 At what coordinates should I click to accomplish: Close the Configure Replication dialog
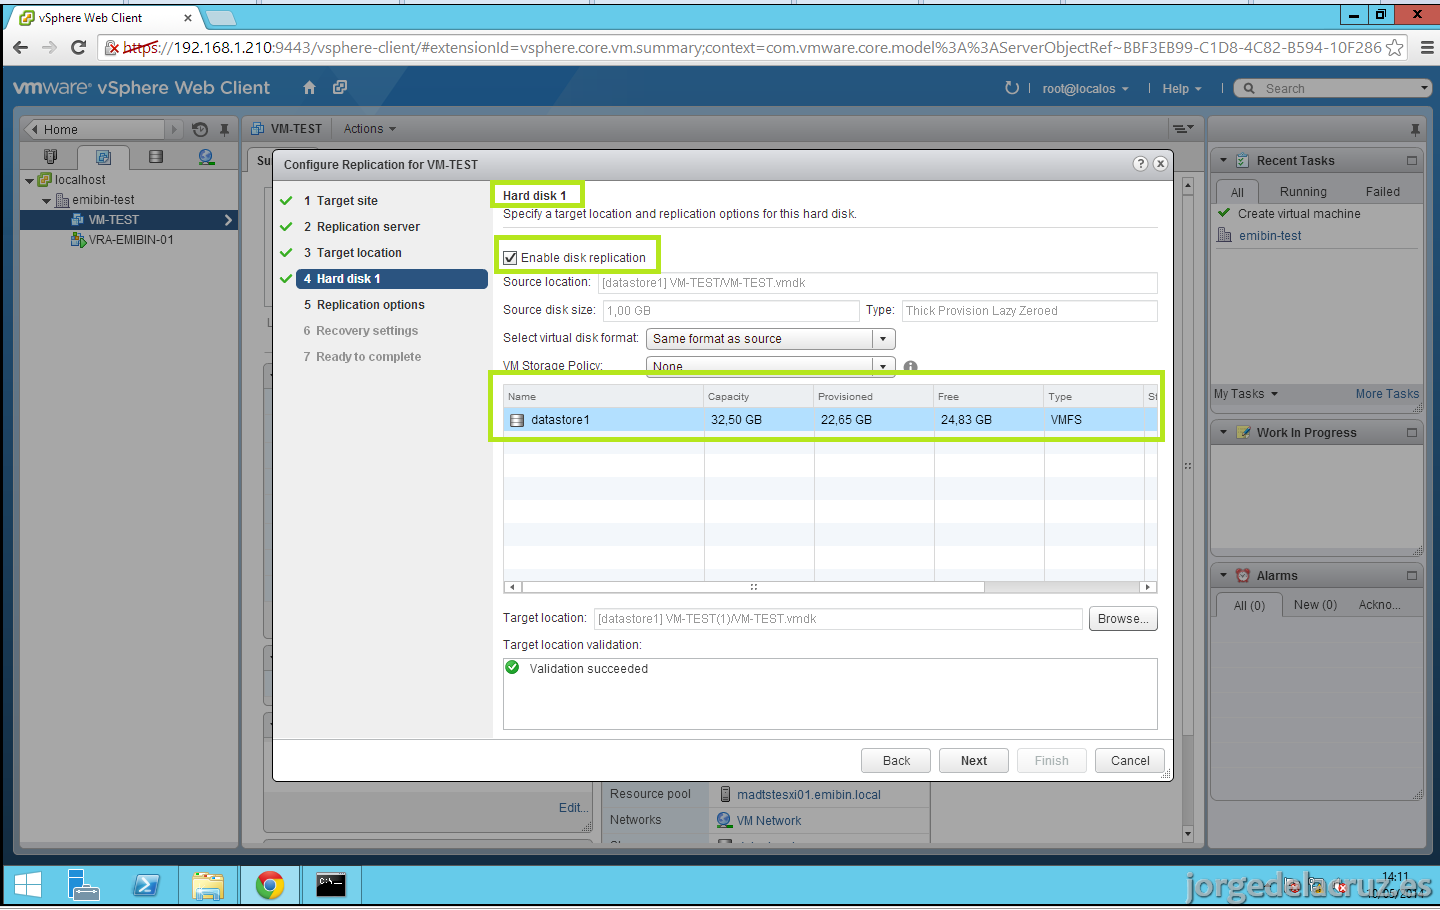click(1160, 164)
